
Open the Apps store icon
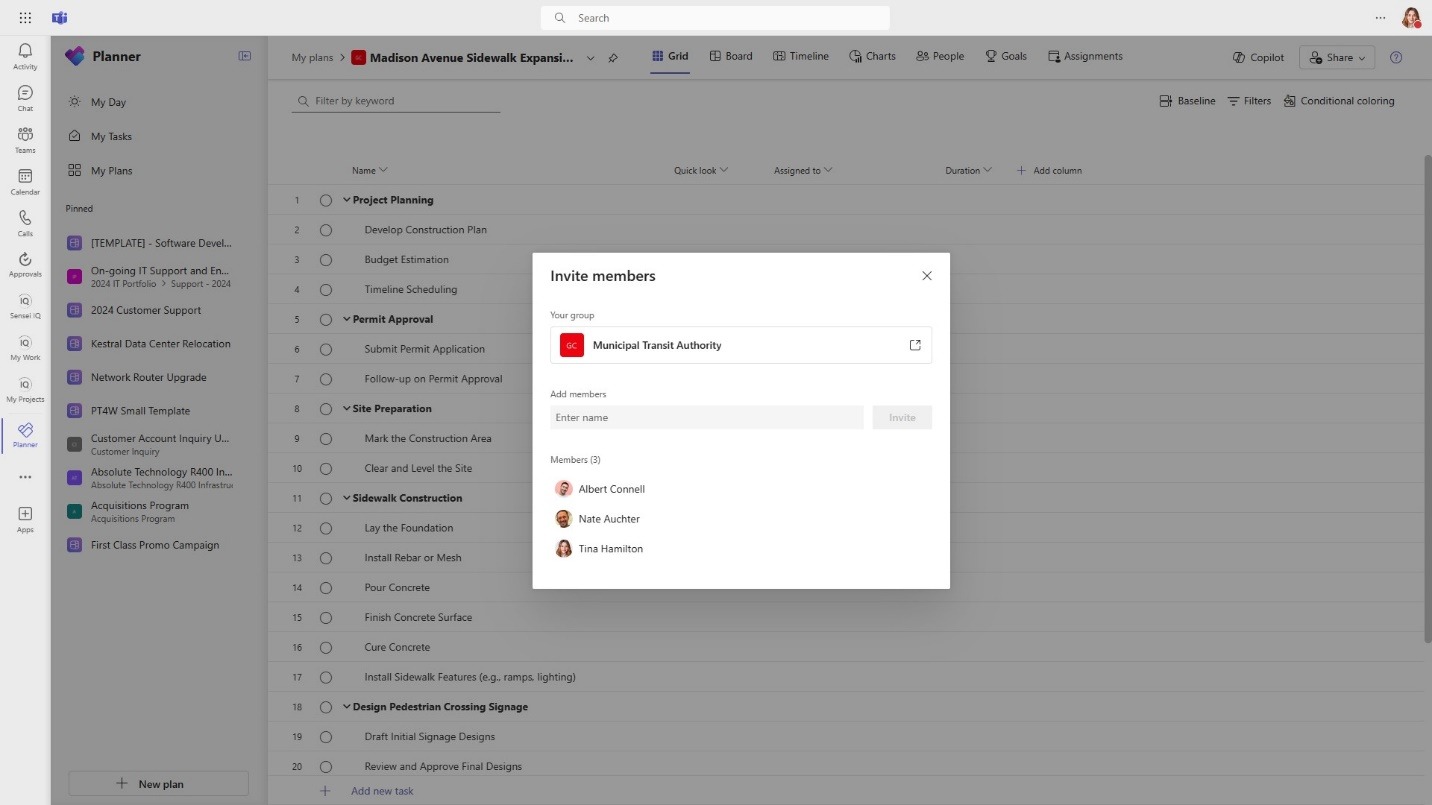[25, 519]
